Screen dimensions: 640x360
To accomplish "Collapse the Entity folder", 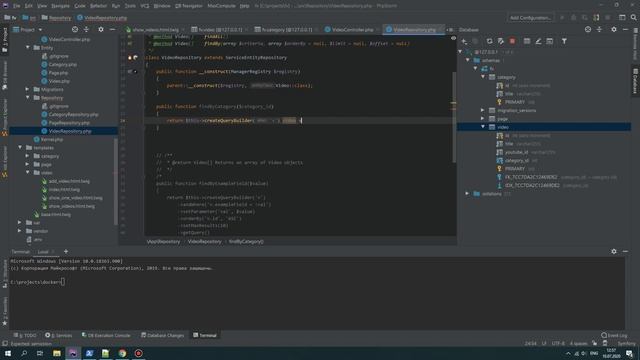I will 28,47.
